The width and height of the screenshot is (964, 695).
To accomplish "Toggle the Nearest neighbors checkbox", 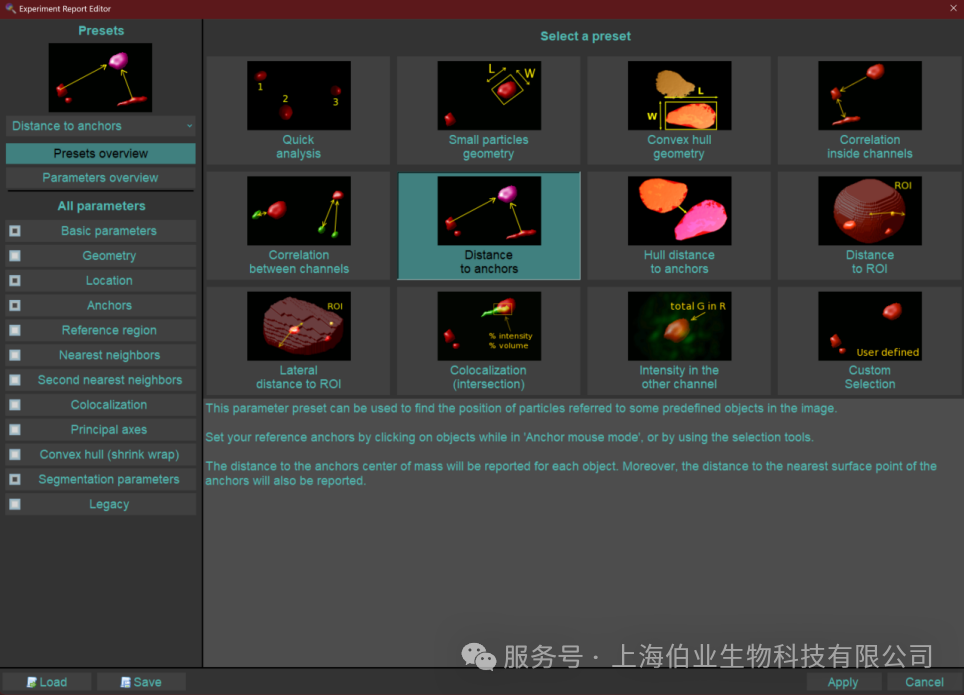I will pos(15,355).
